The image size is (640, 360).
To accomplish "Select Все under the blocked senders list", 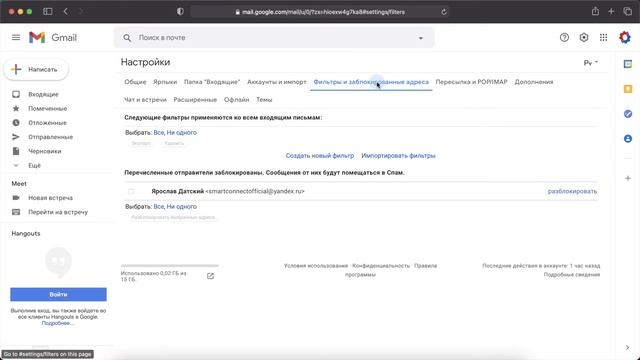I will tap(158, 207).
